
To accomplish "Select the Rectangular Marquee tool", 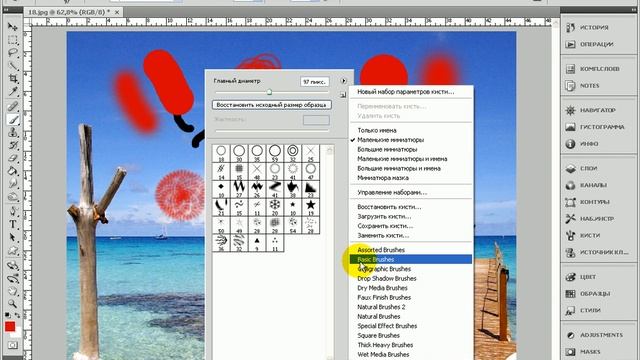I will click(13, 40).
